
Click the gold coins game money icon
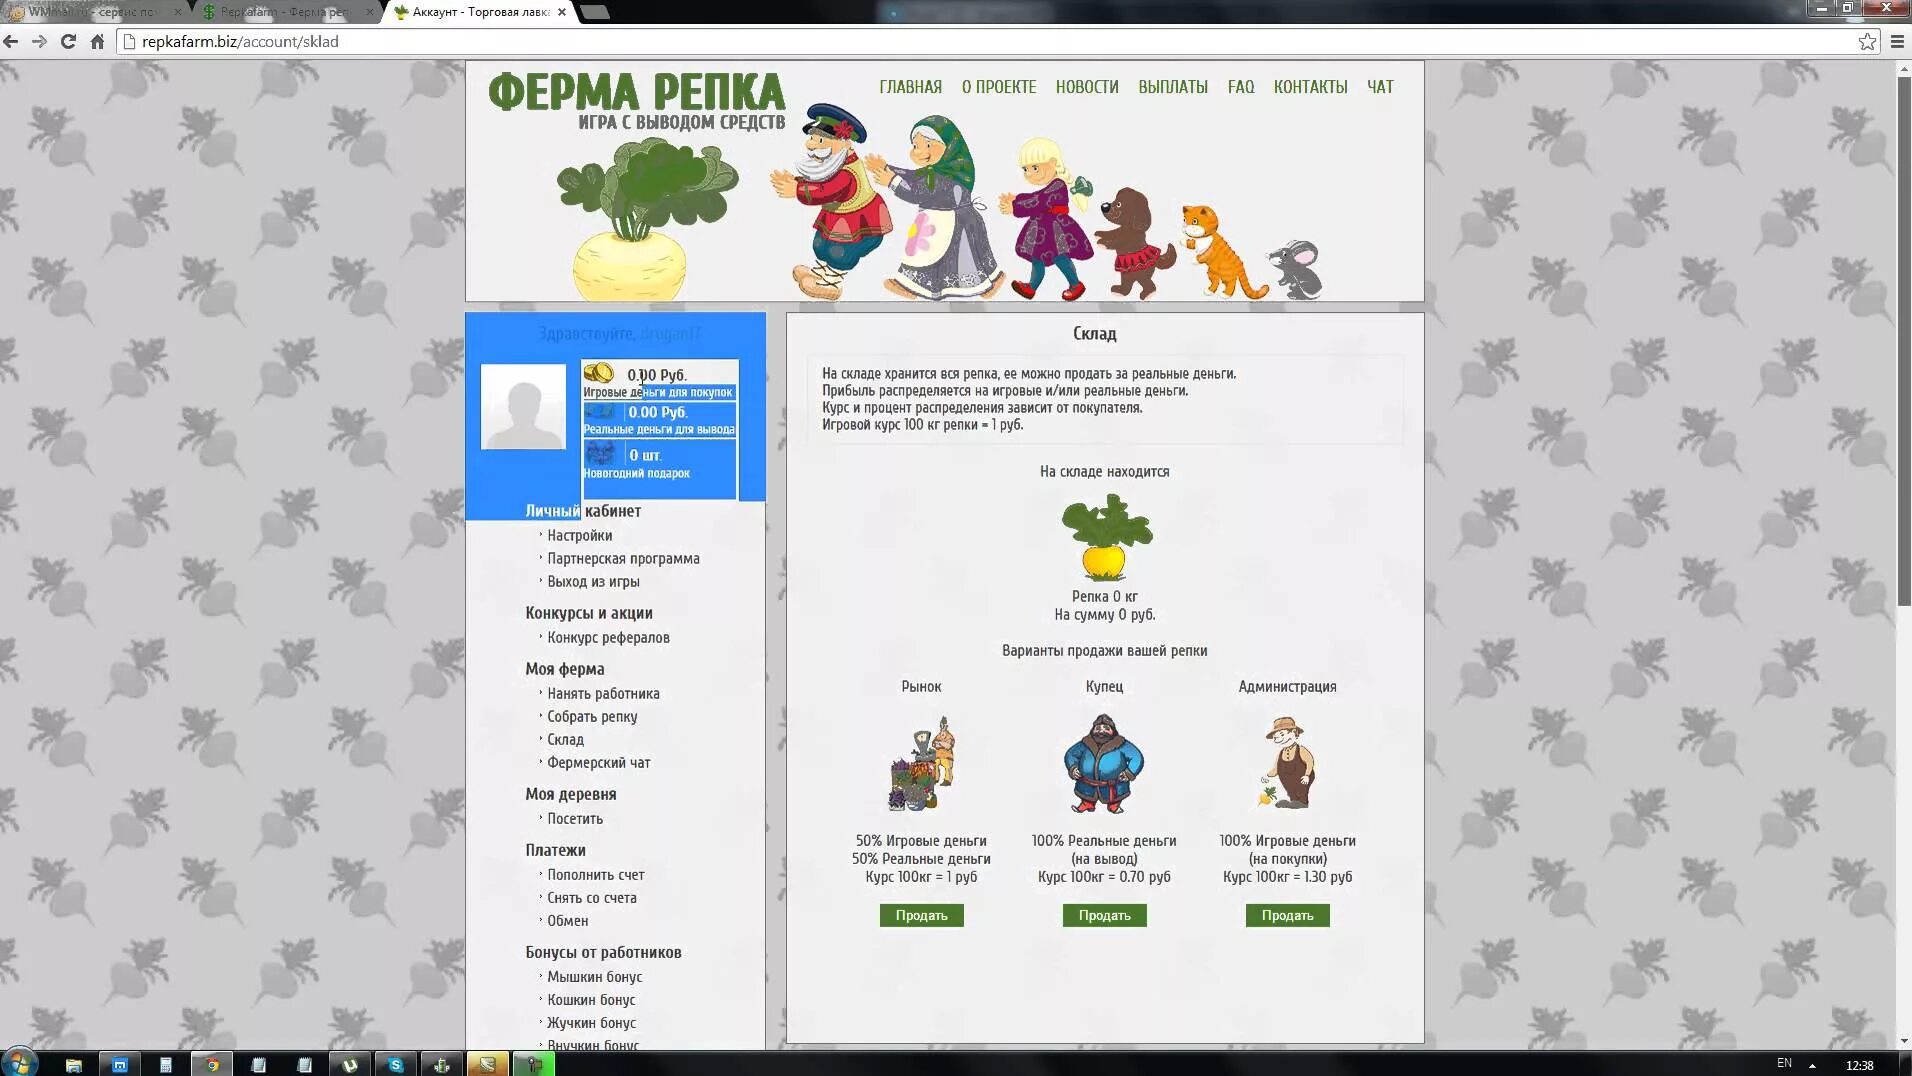point(599,373)
